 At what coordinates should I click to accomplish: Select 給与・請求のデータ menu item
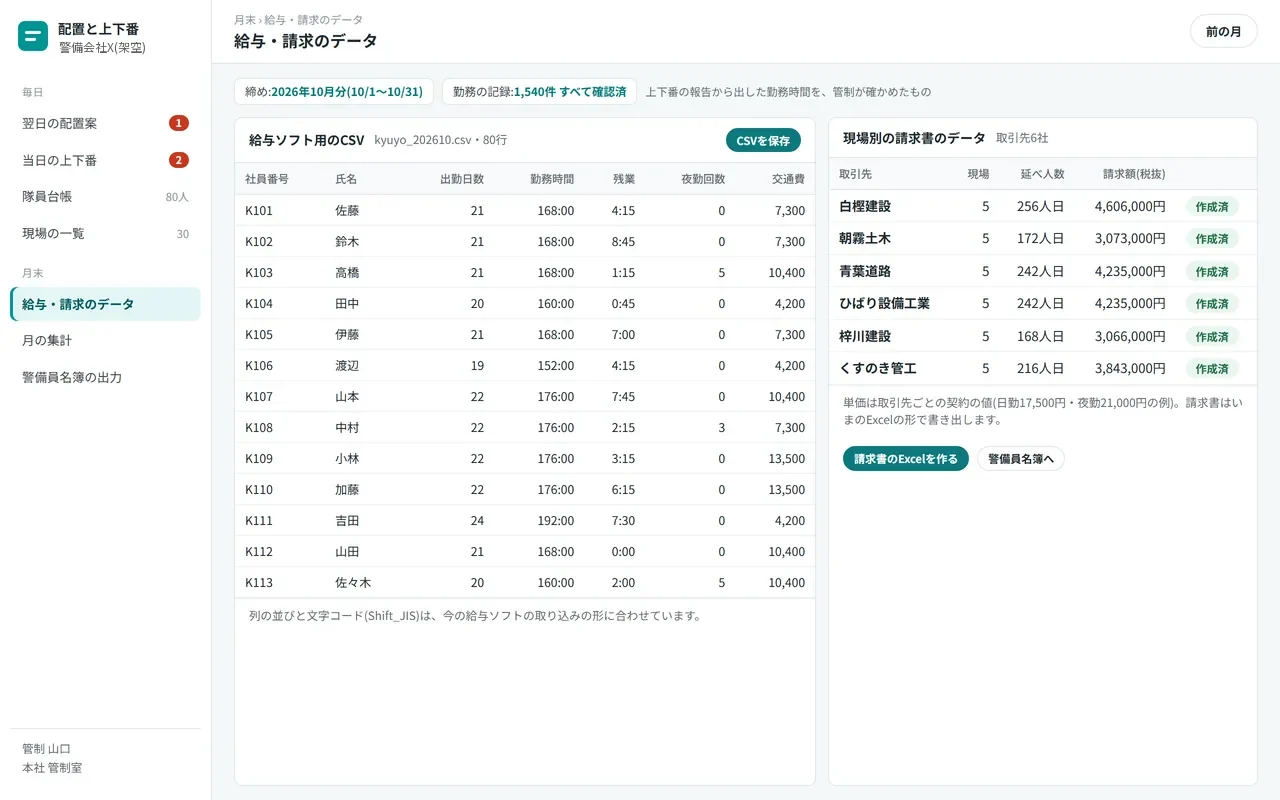pyautogui.click(x=105, y=304)
